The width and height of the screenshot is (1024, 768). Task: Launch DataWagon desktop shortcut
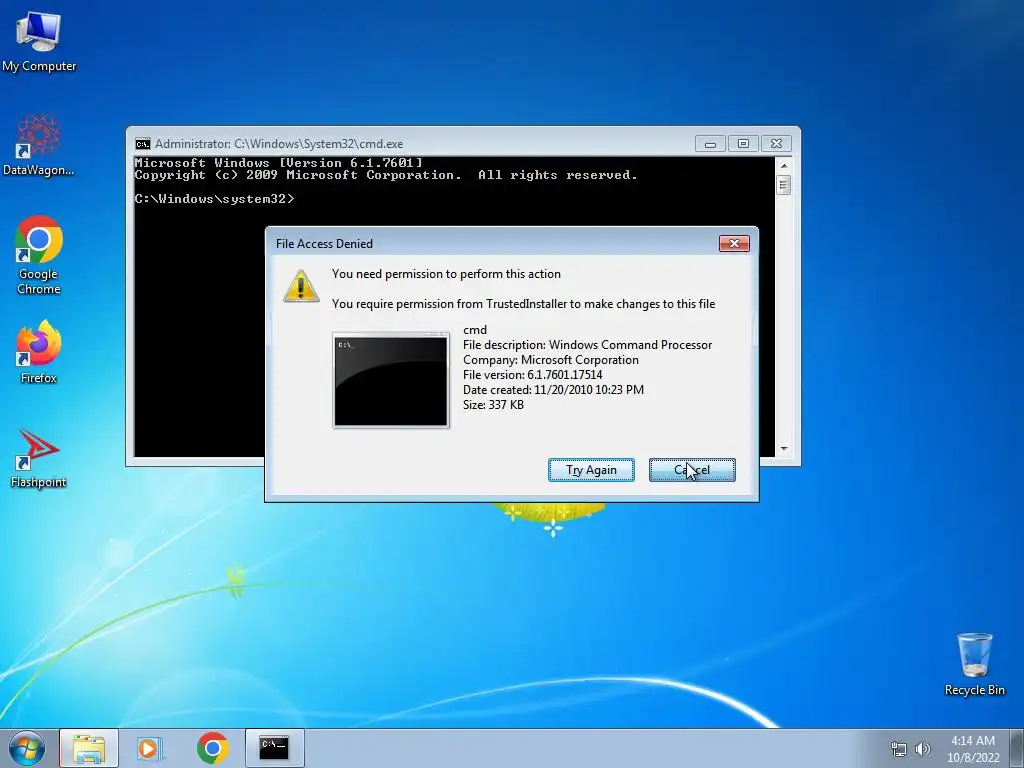click(x=39, y=146)
